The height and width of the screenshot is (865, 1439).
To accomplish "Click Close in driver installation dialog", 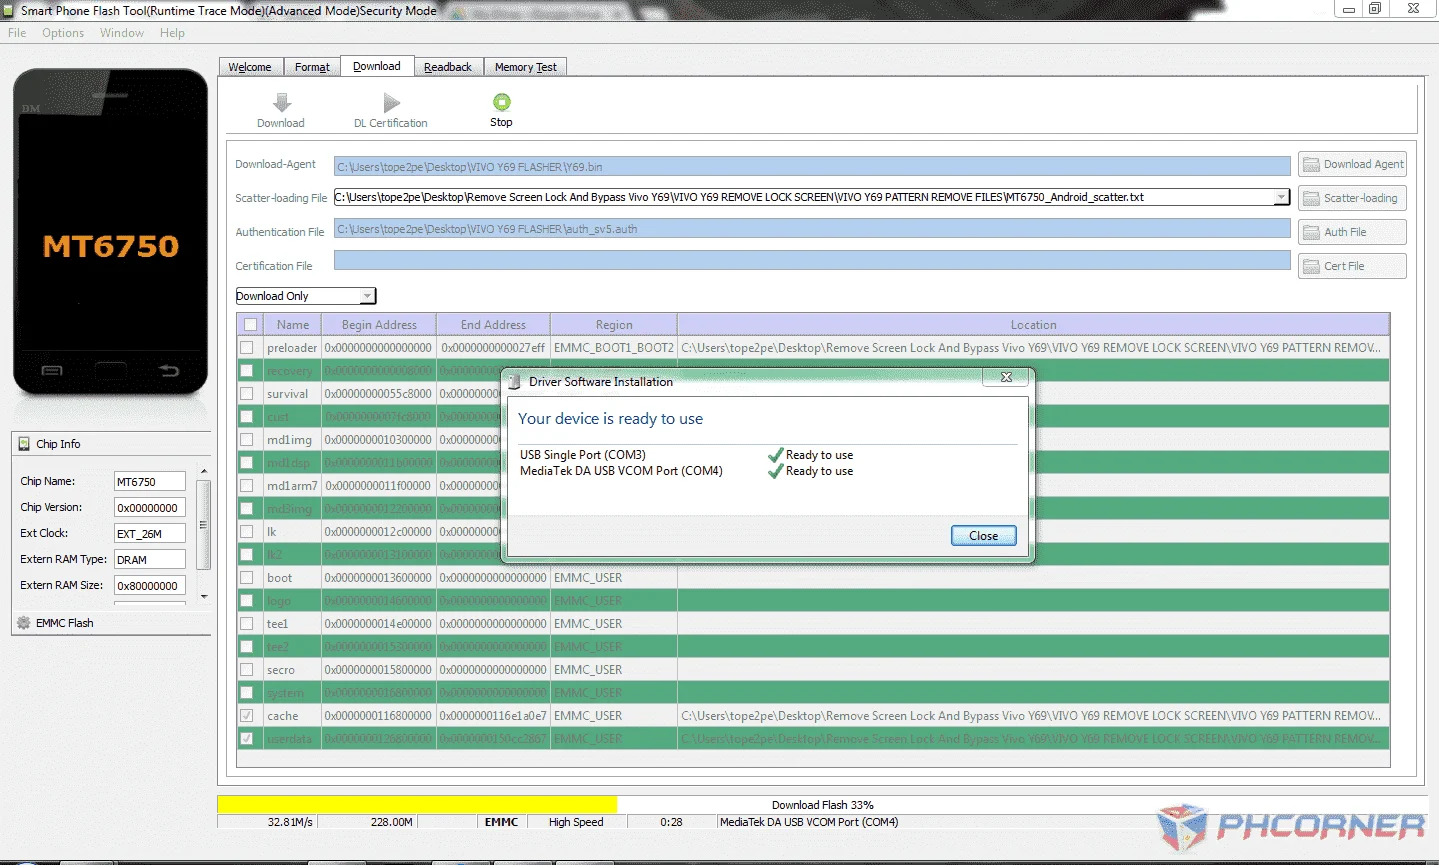I will [983, 536].
